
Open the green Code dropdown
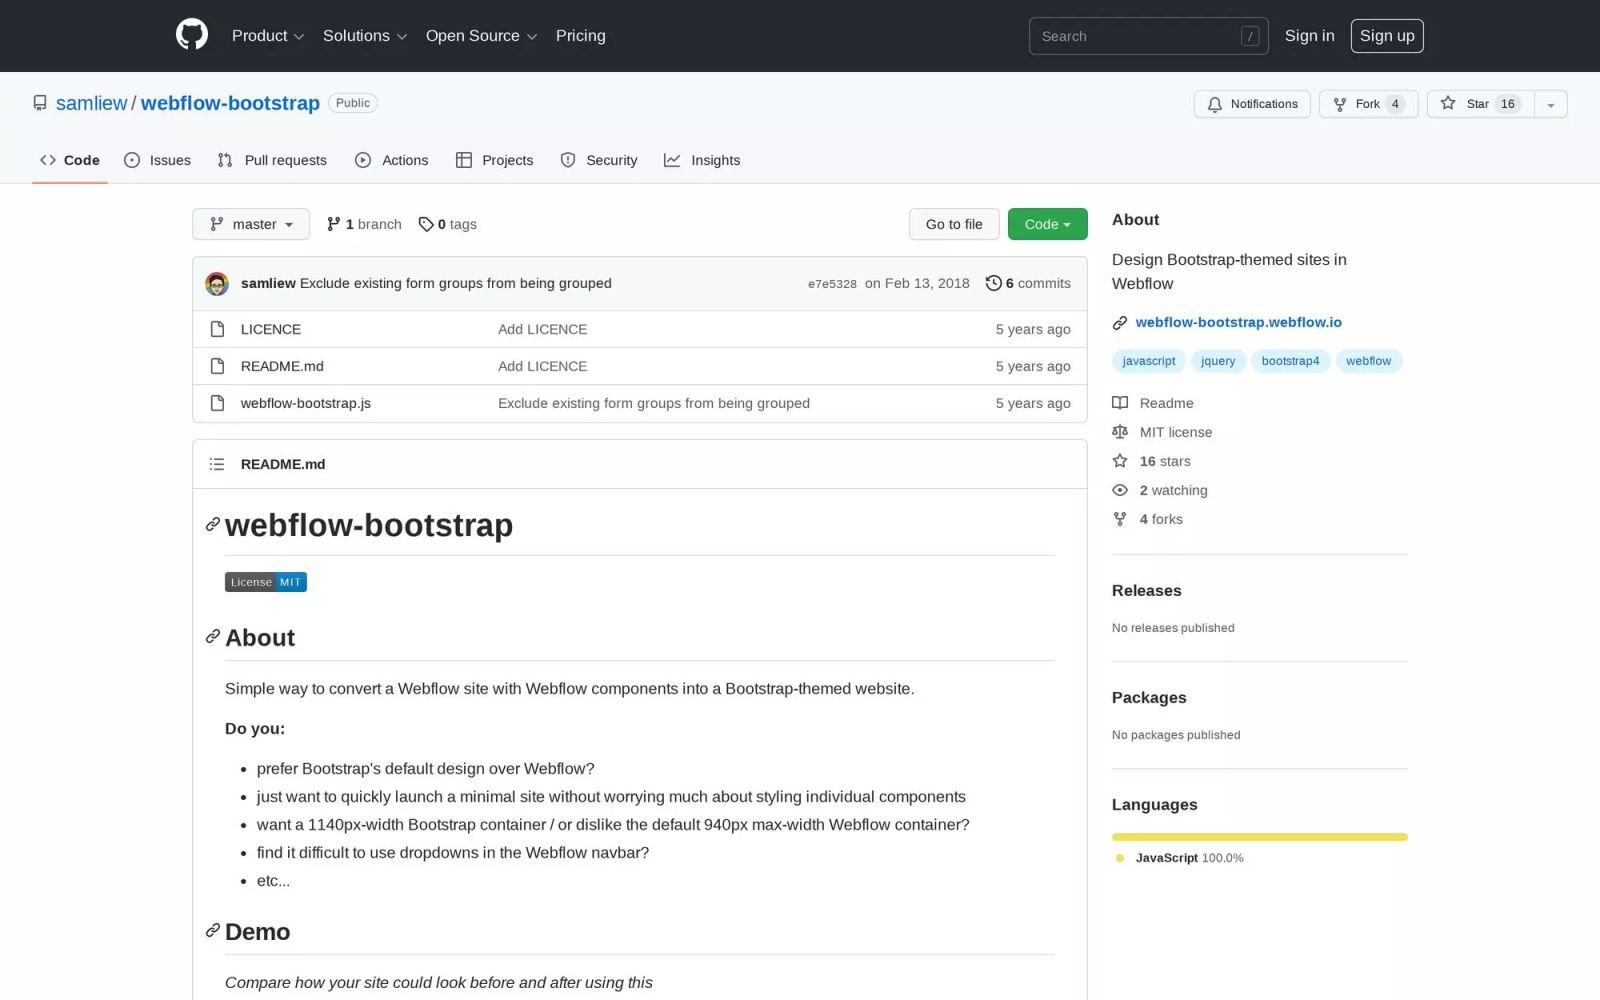(x=1047, y=224)
